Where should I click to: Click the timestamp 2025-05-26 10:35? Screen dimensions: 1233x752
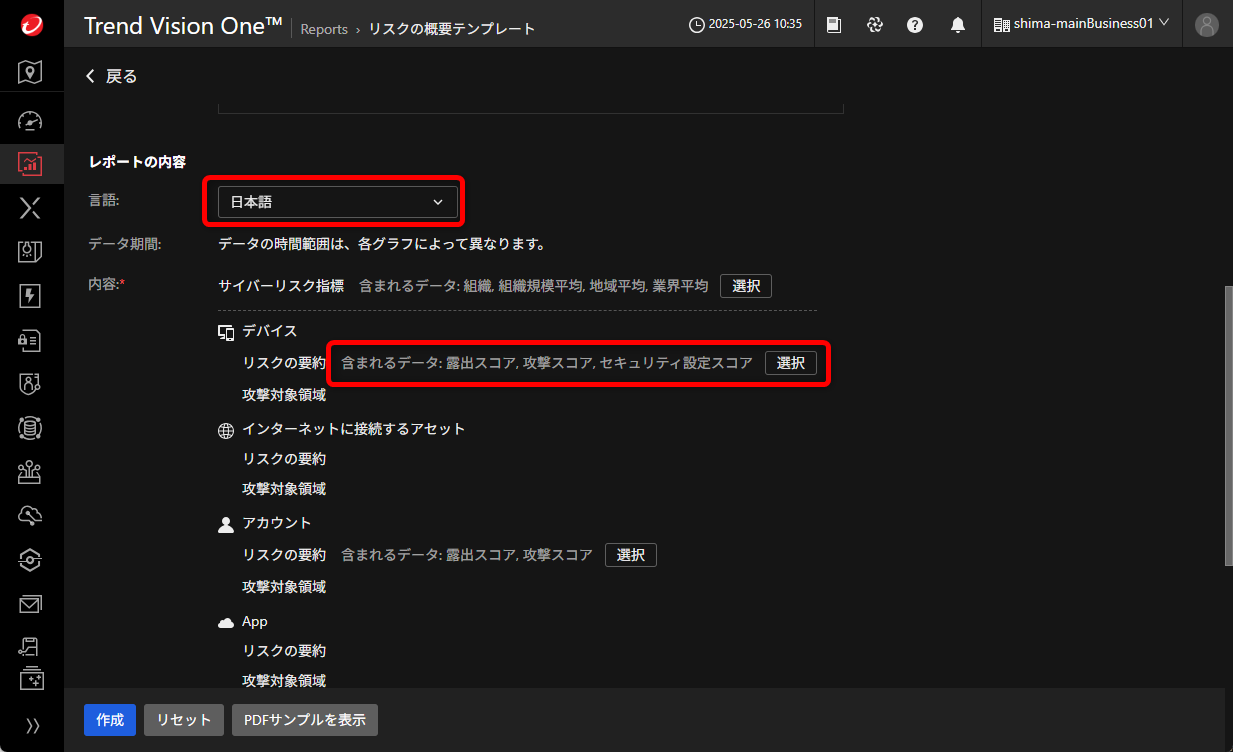coord(755,24)
